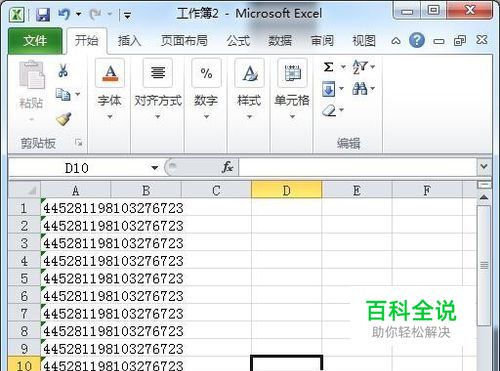Screen dimensions: 500x371
Task: Open the 审阅 (Review) tab
Action: [322, 41]
